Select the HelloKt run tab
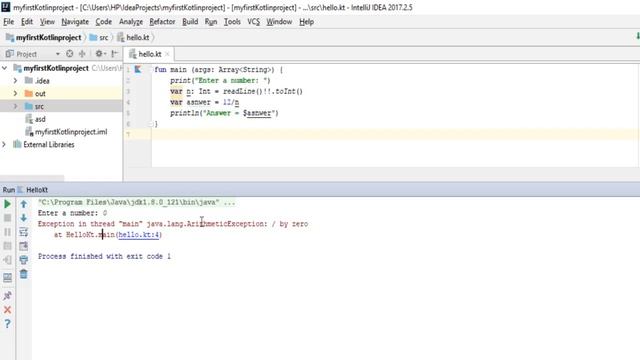 tap(33, 190)
